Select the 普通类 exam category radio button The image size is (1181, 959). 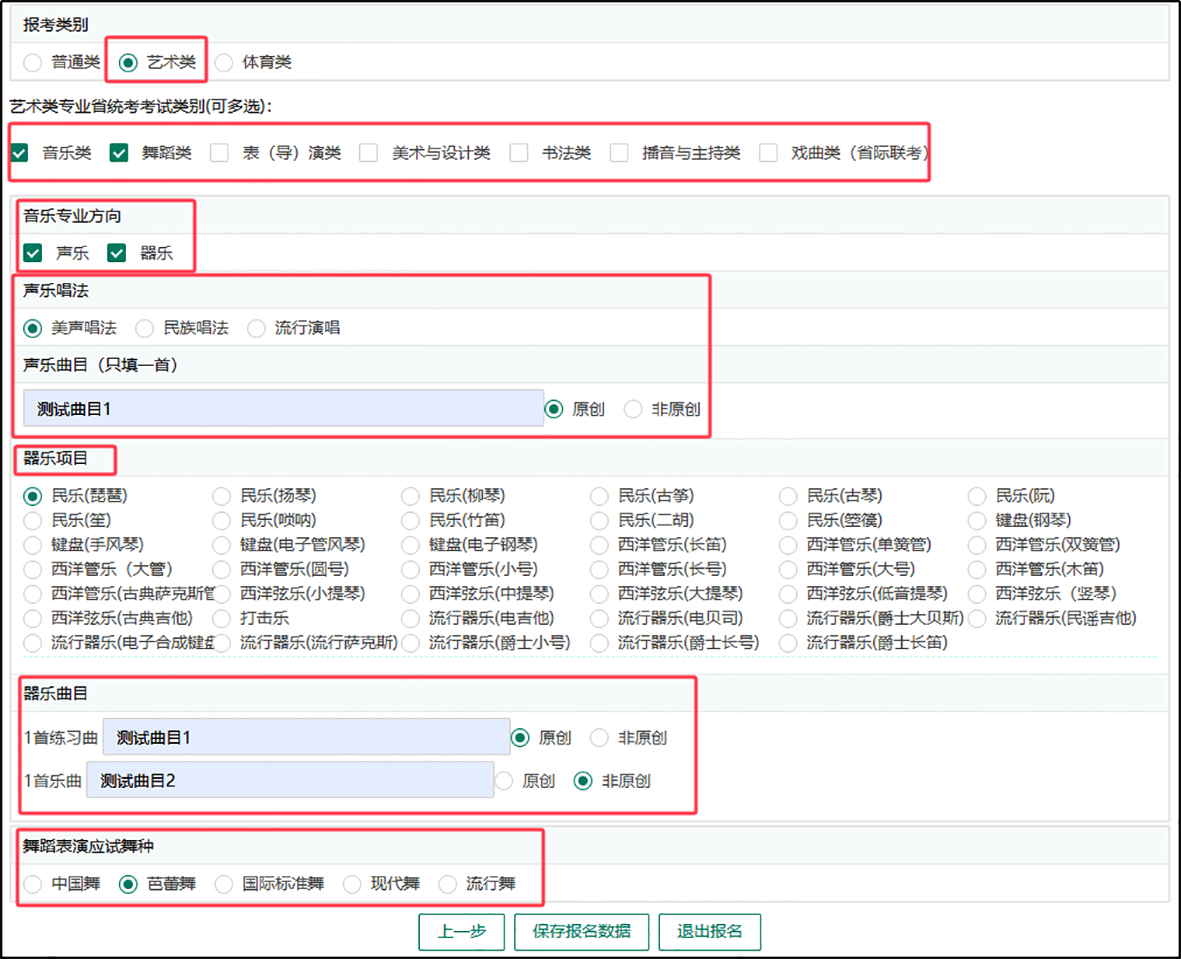(33, 62)
